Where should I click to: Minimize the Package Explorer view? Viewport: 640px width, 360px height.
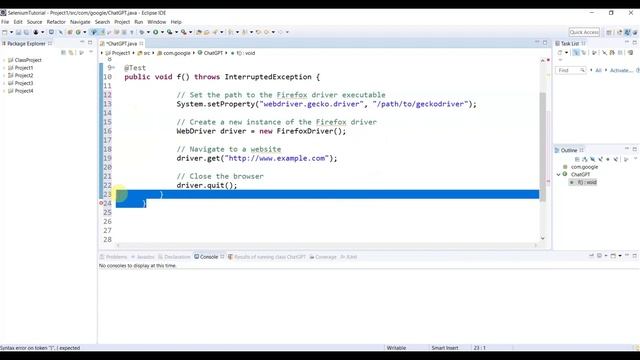pyautogui.click(x=82, y=42)
